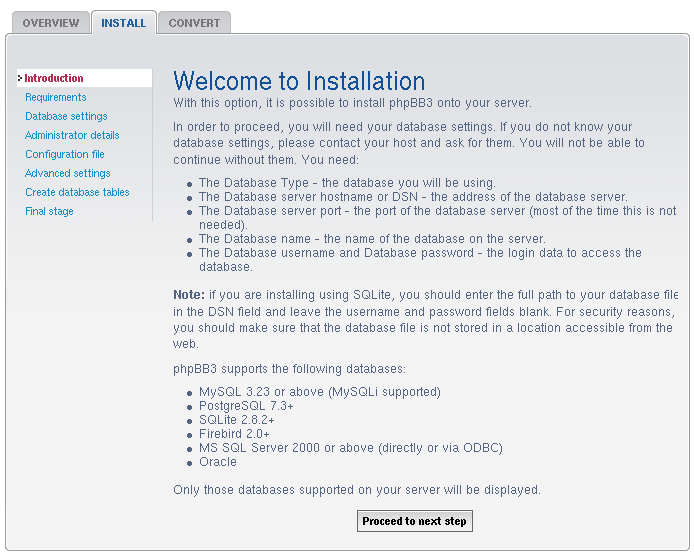Switch to the Overview tab

point(50,23)
